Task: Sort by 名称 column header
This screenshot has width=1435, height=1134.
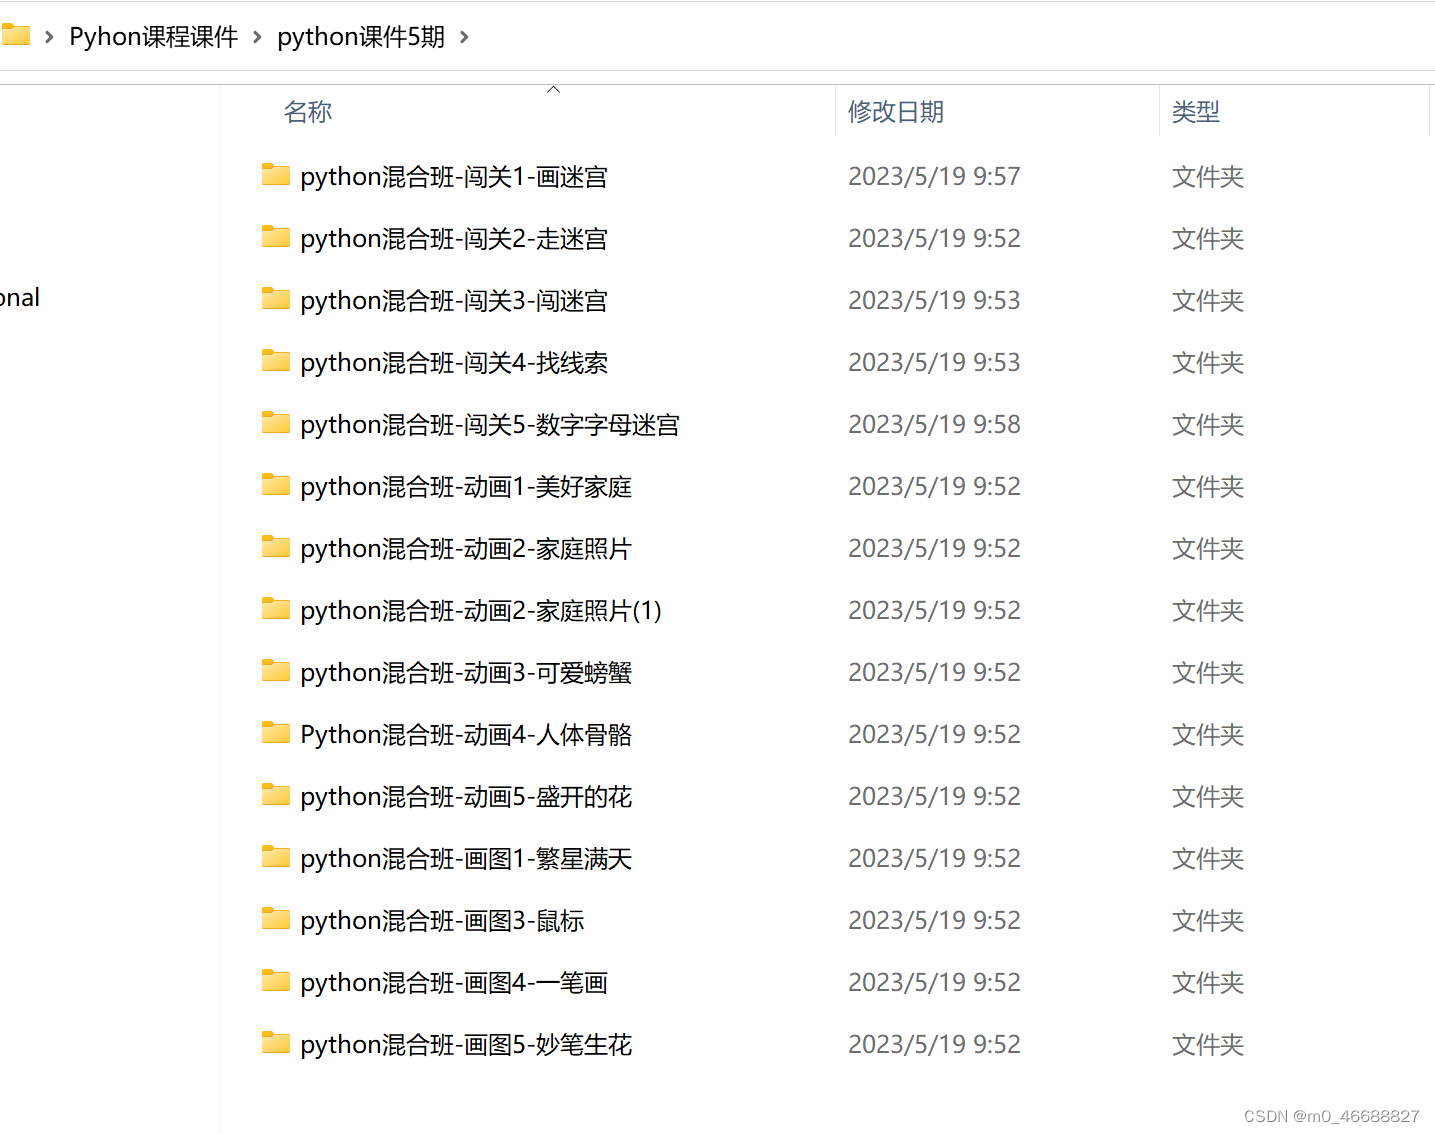Action: (x=308, y=112)
